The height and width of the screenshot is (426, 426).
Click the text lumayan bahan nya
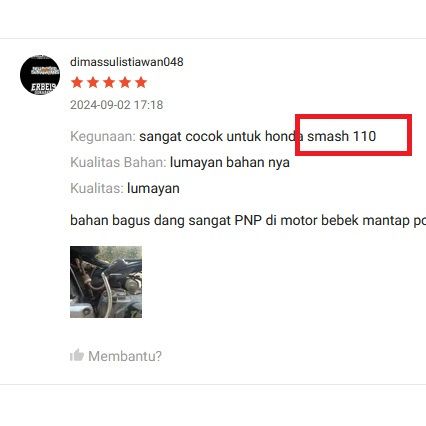point(230,163)
